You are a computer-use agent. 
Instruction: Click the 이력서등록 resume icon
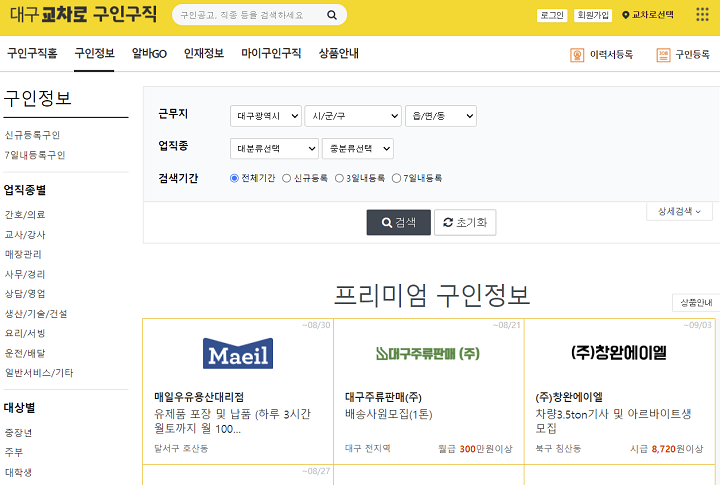coord(577,55)
